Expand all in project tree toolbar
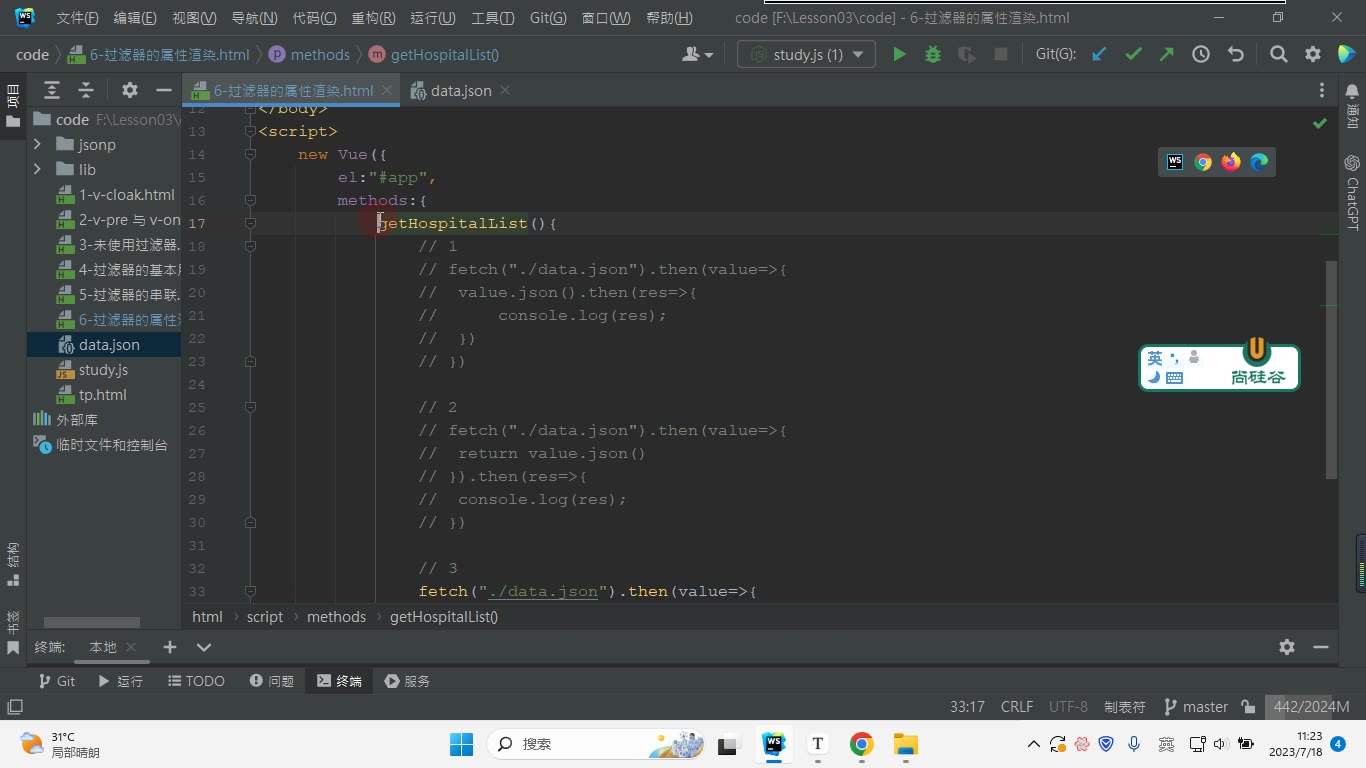The image size is (1366, 768). coord(52,90)
